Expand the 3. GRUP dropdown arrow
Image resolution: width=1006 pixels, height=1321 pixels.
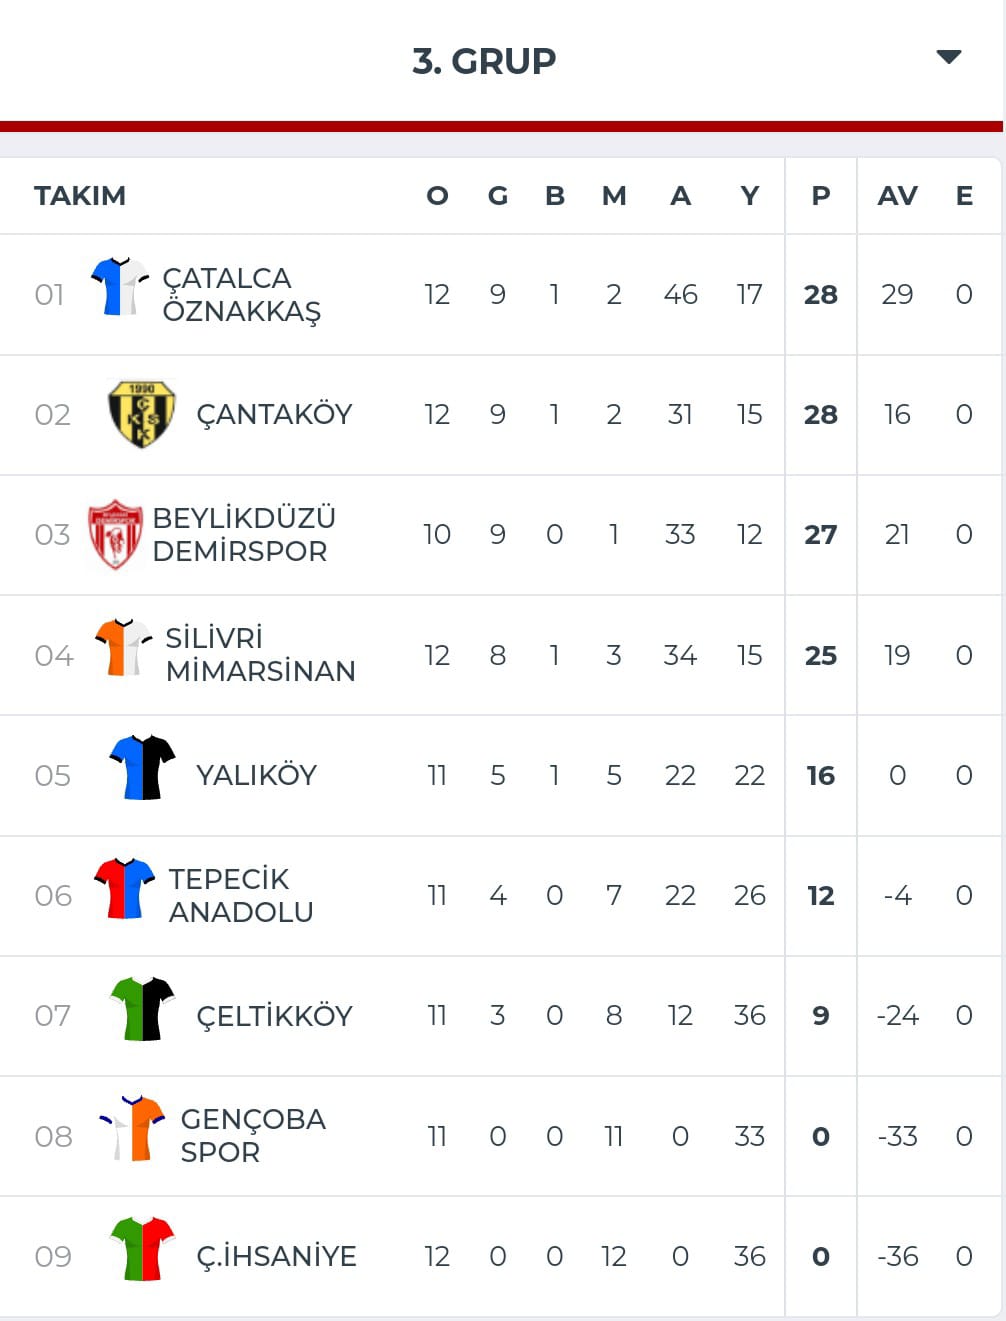(x=948, y=57)
